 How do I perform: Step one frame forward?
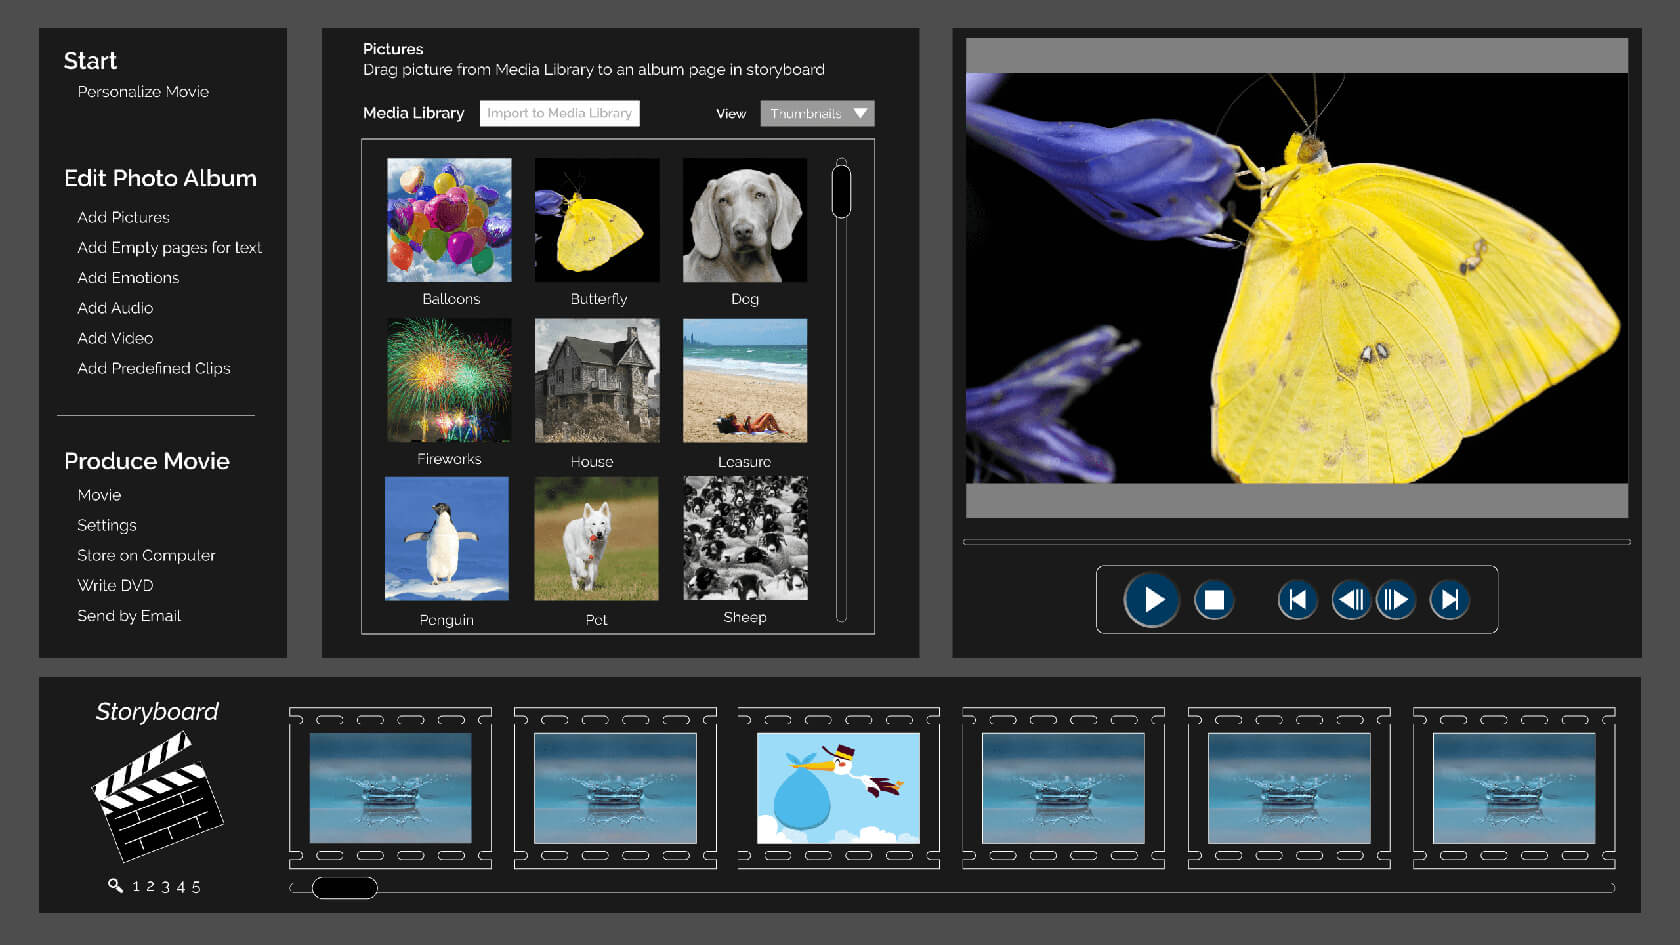coord(1396,600)
